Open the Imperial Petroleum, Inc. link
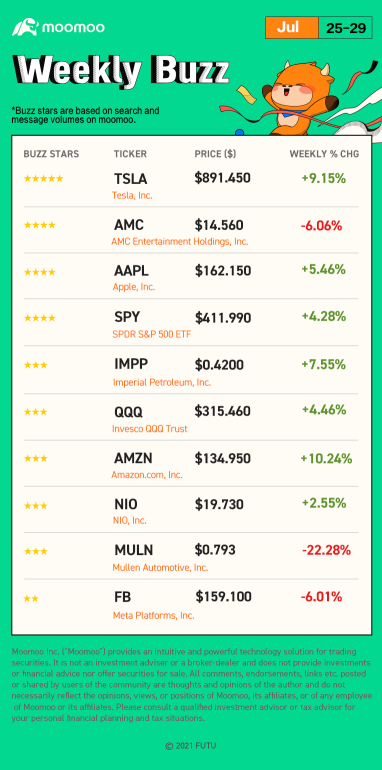Screen dimensions: 382x770 coord(162,382)
